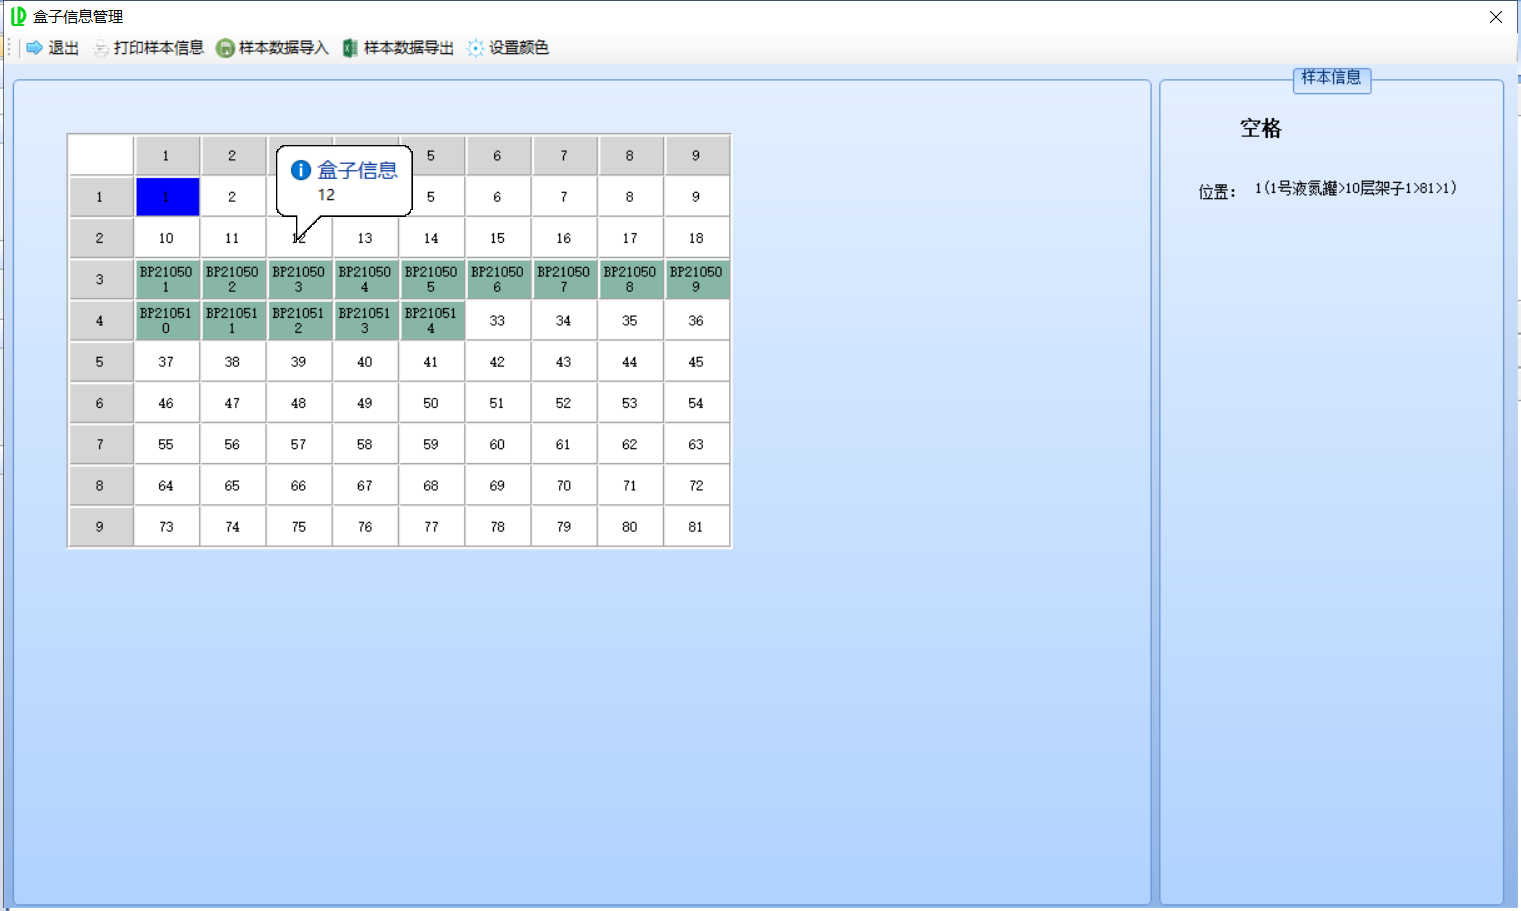Select sample cell BP210505
Image resolution: width=1521 pixels, height=911 pixels.
[432, 280]
